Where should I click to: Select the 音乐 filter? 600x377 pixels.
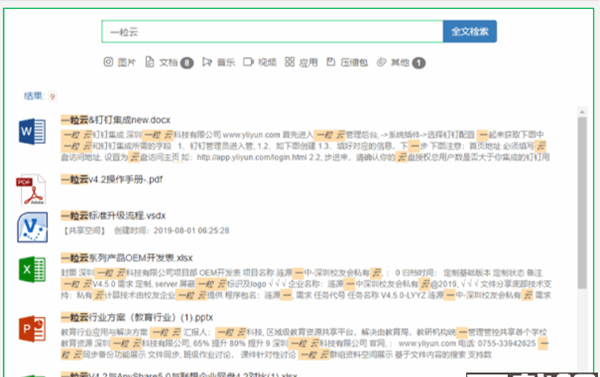(218, 62)
